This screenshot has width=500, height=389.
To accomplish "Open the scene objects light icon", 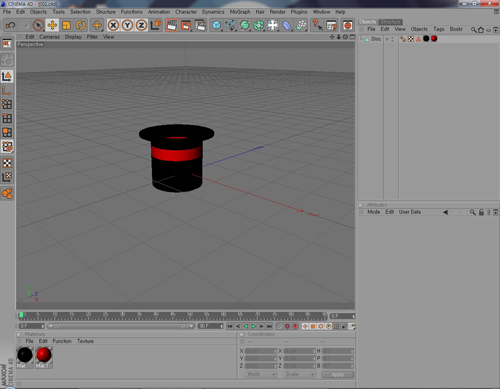I will pos(273,25).
